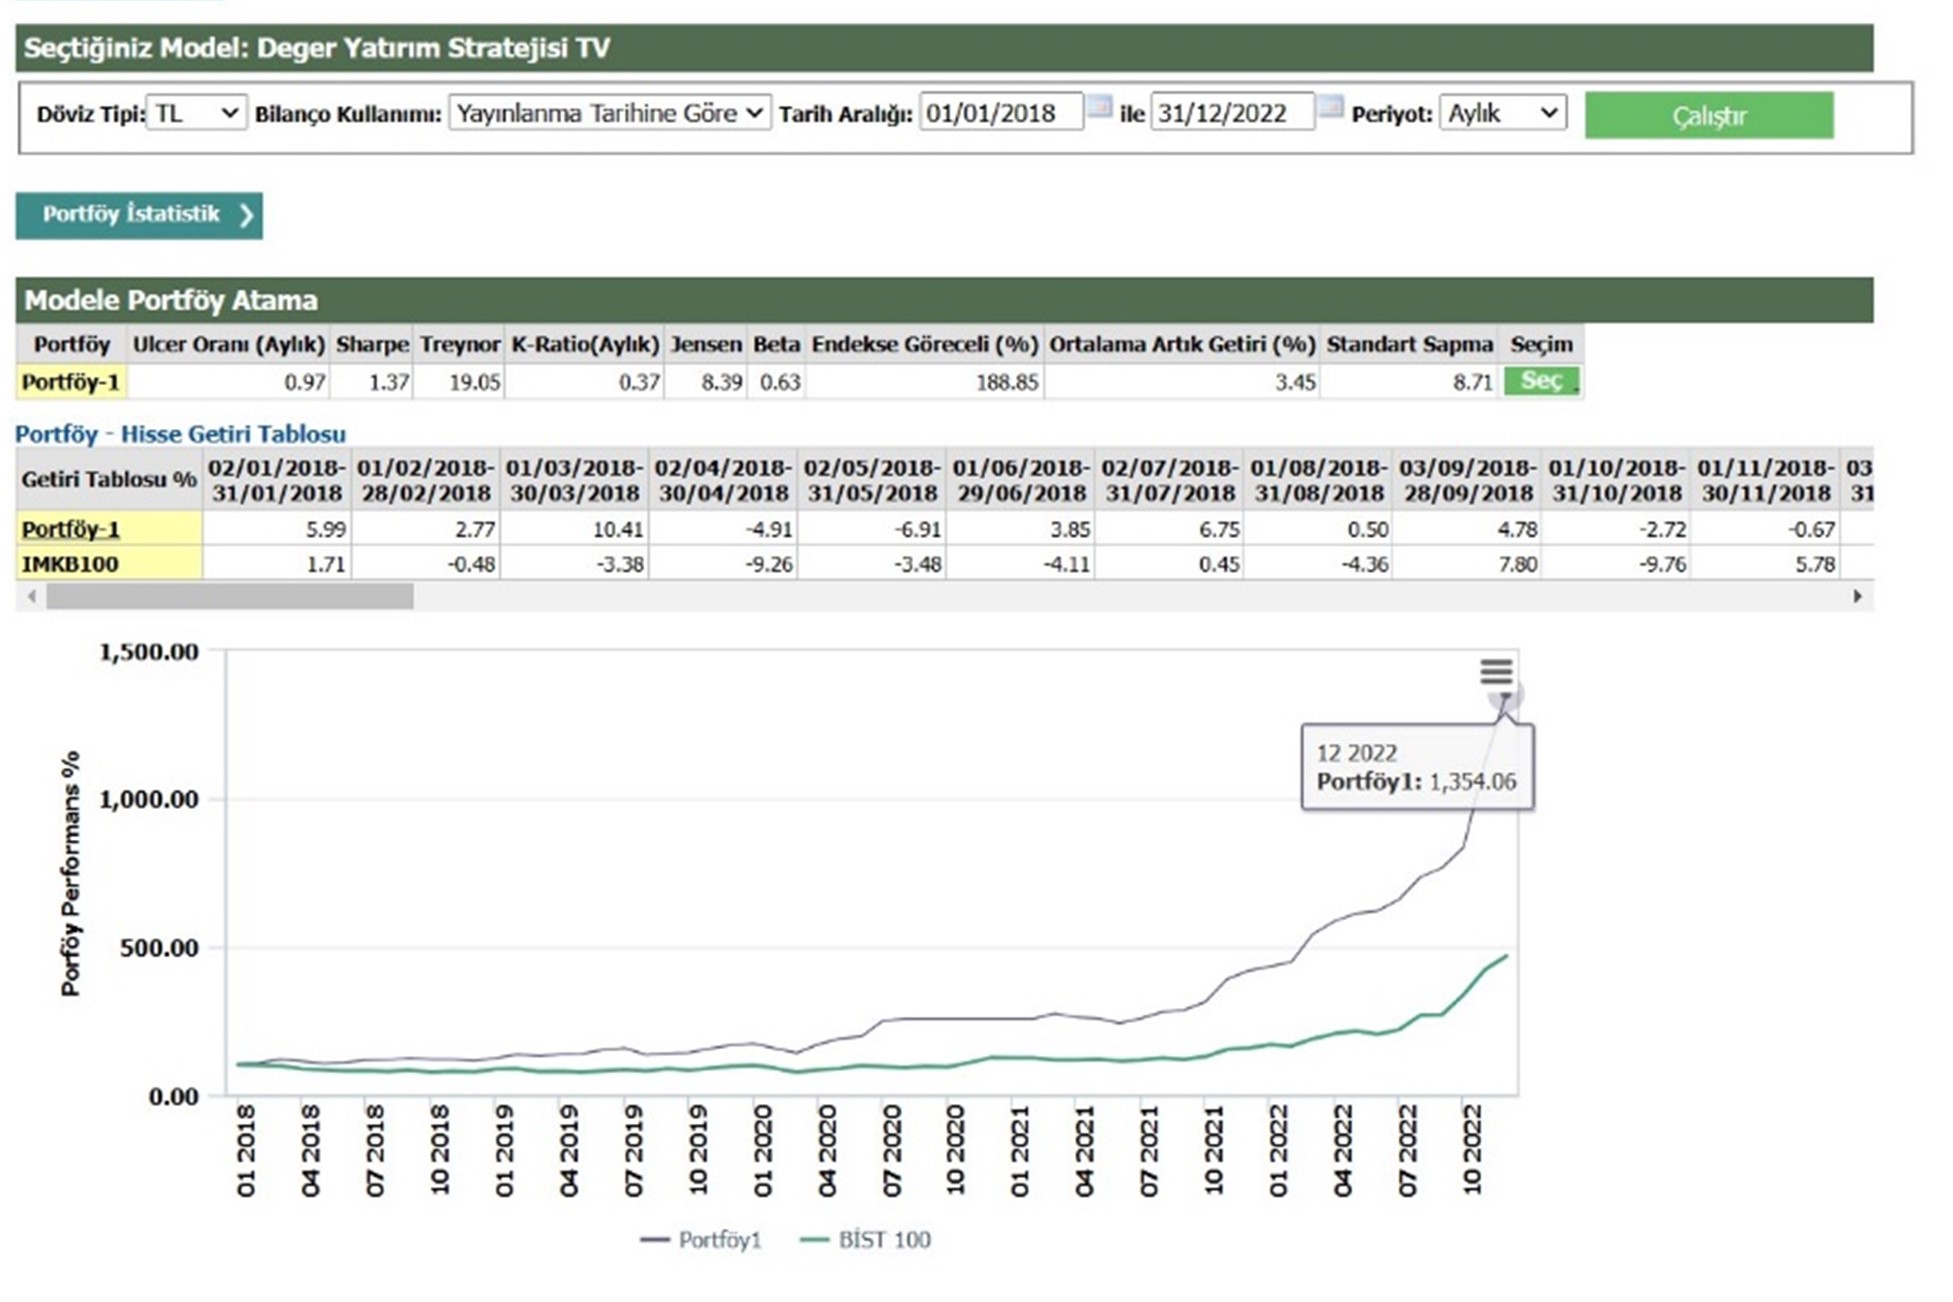Click the Portföy-1 return value 10.41

pos(616,529)
